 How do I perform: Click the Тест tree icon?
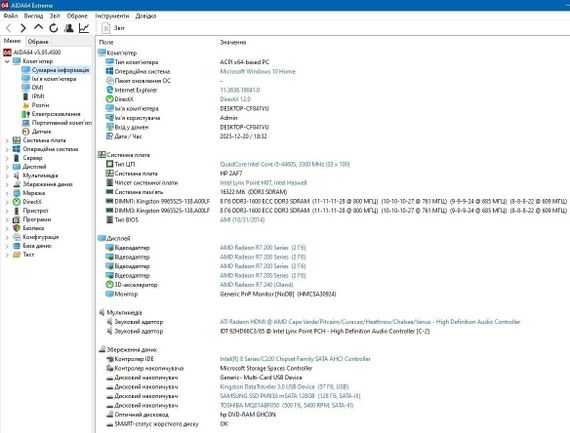(x=16, y=254)
